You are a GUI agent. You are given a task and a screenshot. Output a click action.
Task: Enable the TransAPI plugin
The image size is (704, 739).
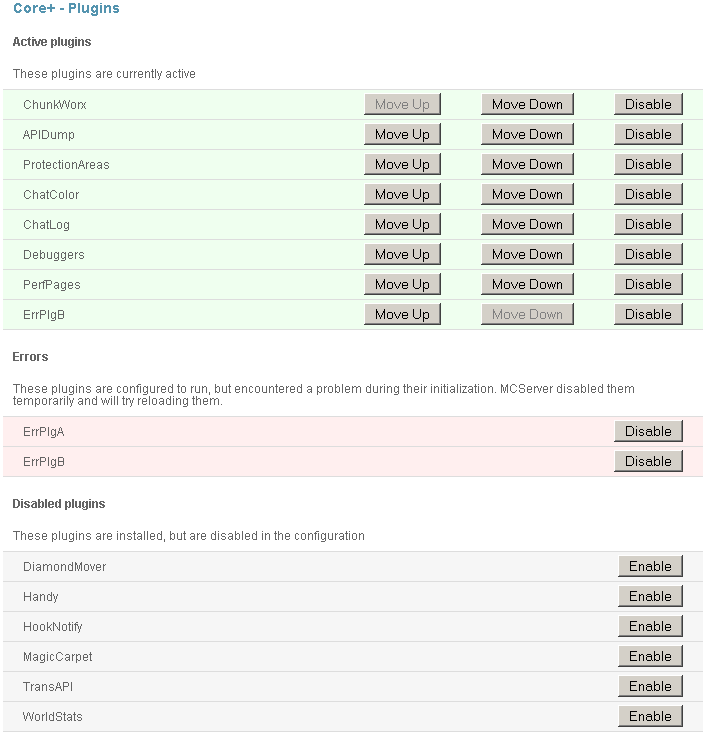coord(650,686)
